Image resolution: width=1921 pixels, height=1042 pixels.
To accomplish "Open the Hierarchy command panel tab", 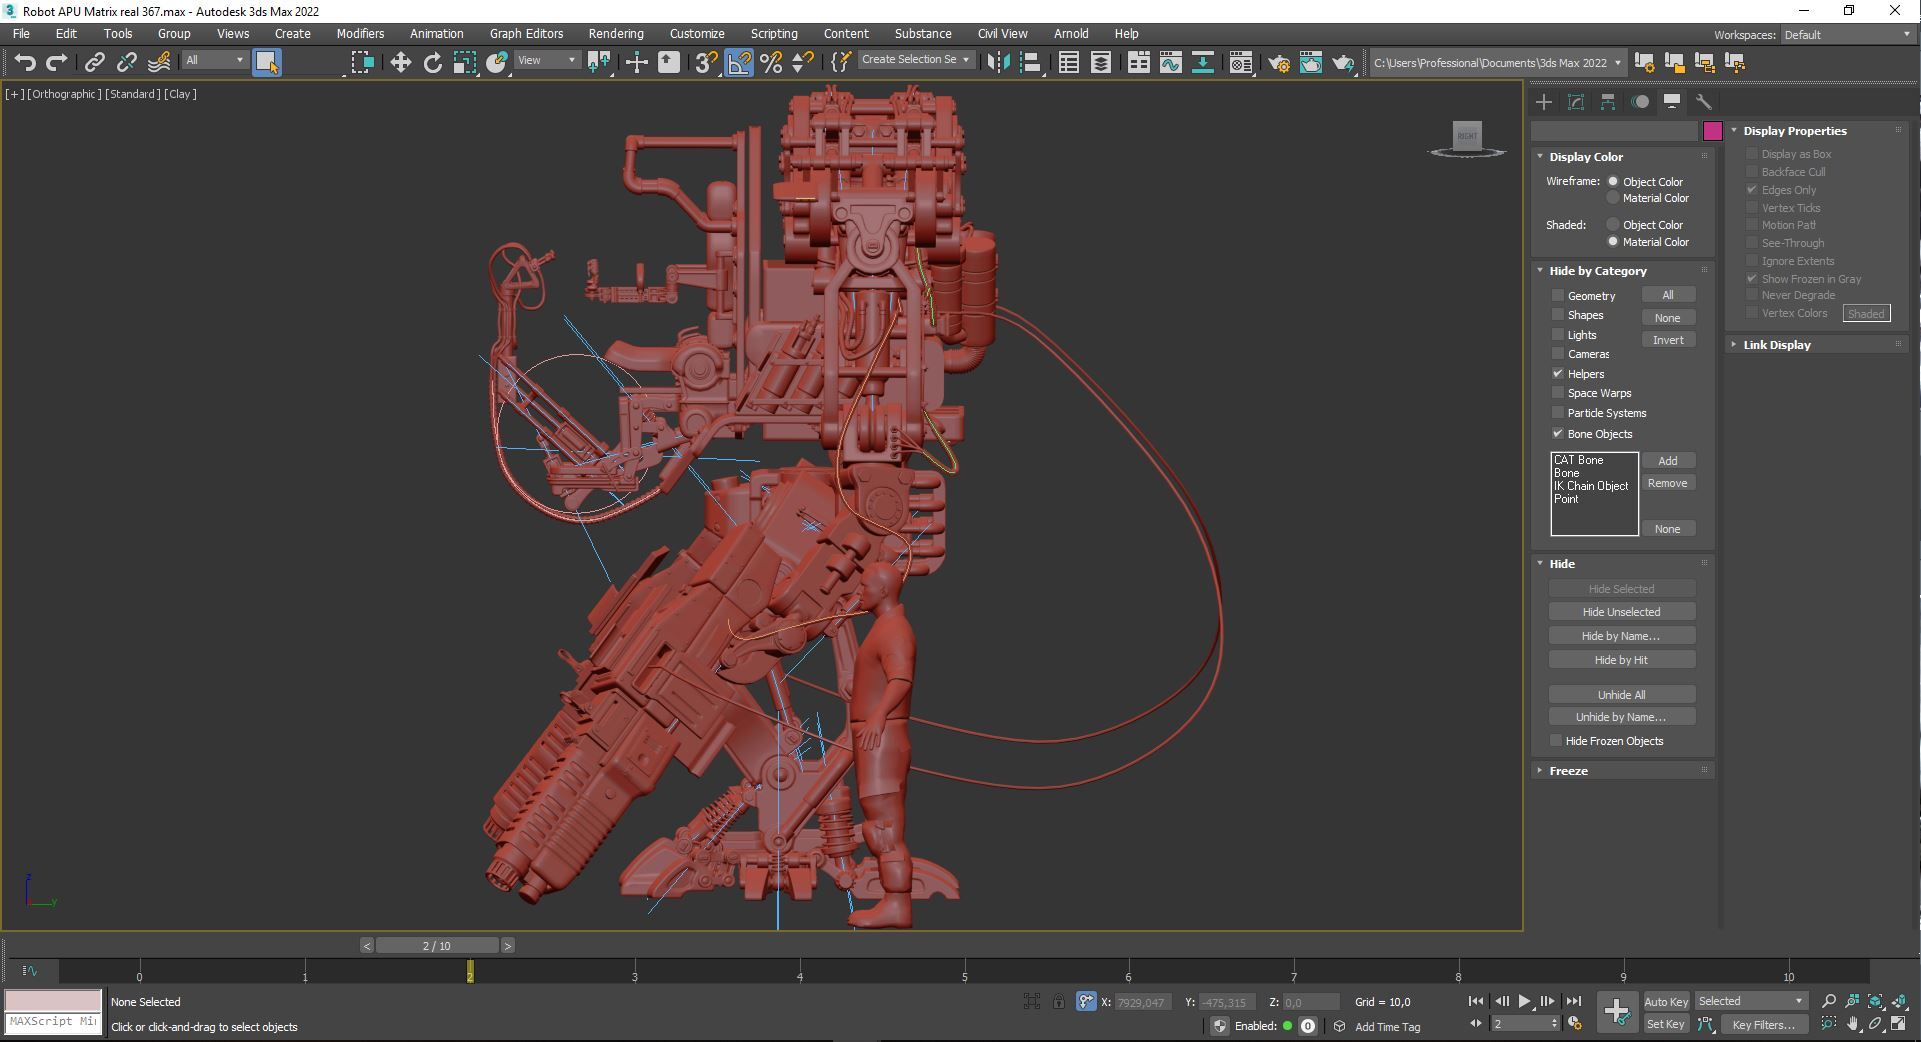I will click(x=1608, y=102).
